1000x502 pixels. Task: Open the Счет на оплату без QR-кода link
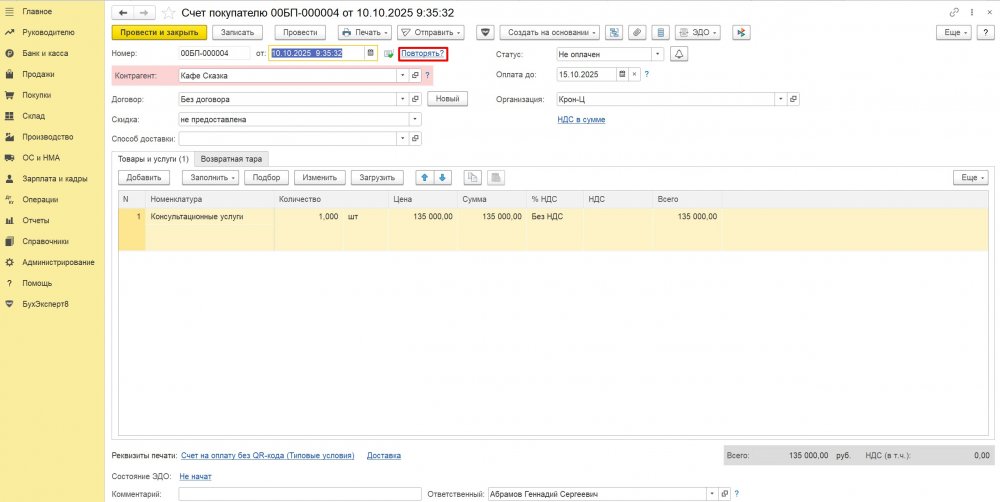(267, 455)
